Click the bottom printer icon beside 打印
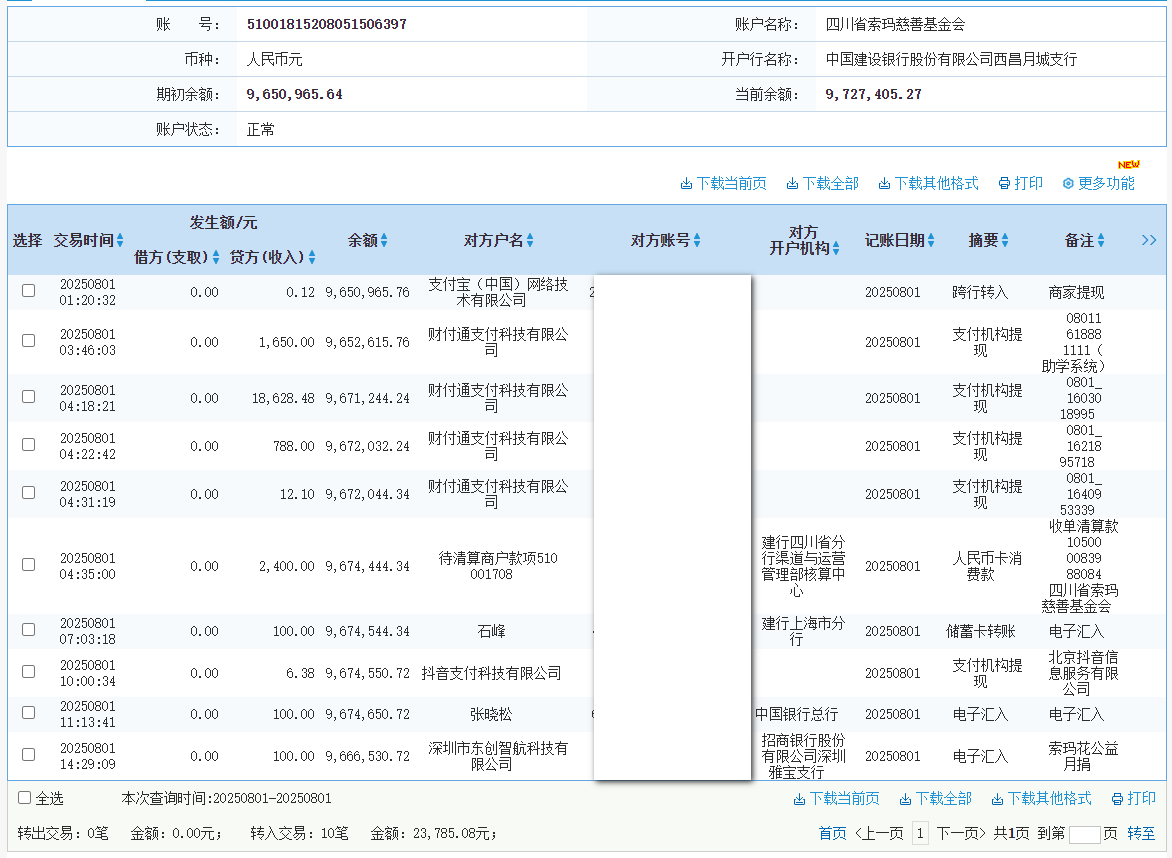 click(x=1117, y=800)
